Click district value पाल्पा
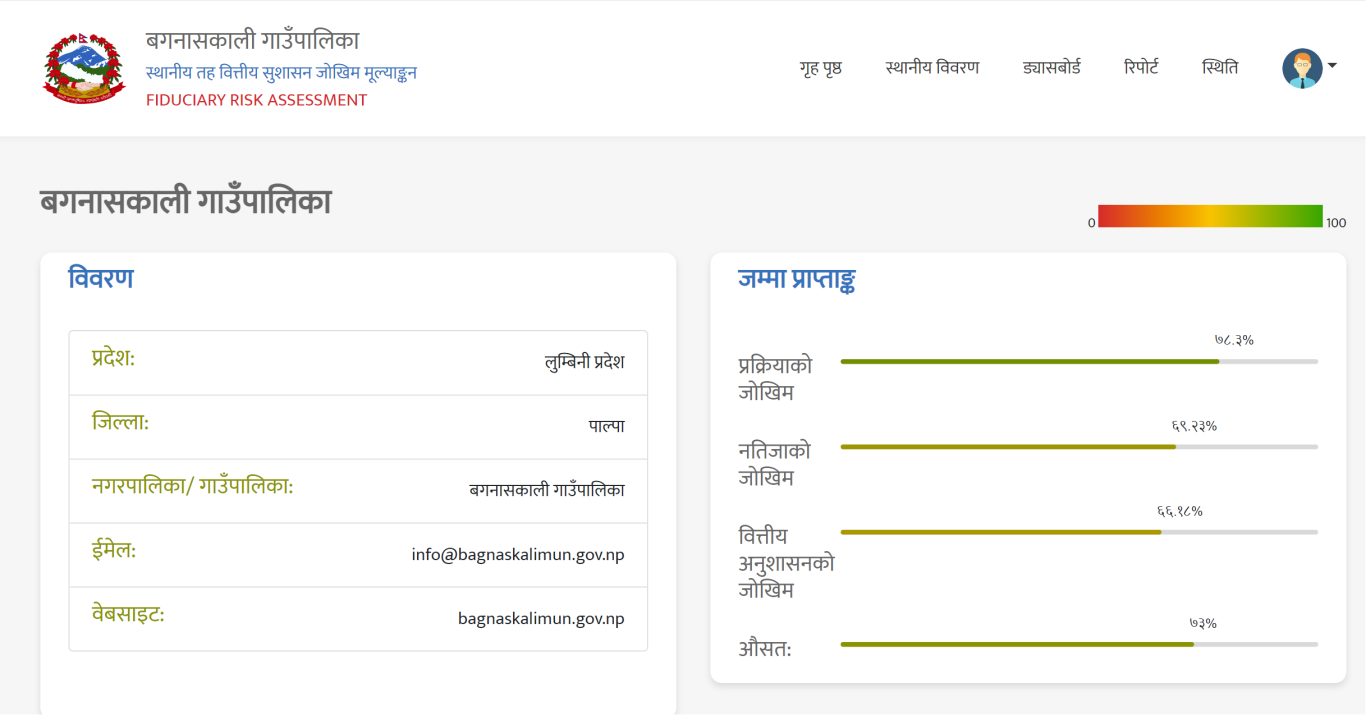Image resolution: width=1366 pixels, height=715 pixels. pyautogui.click(x=606, y=426)
